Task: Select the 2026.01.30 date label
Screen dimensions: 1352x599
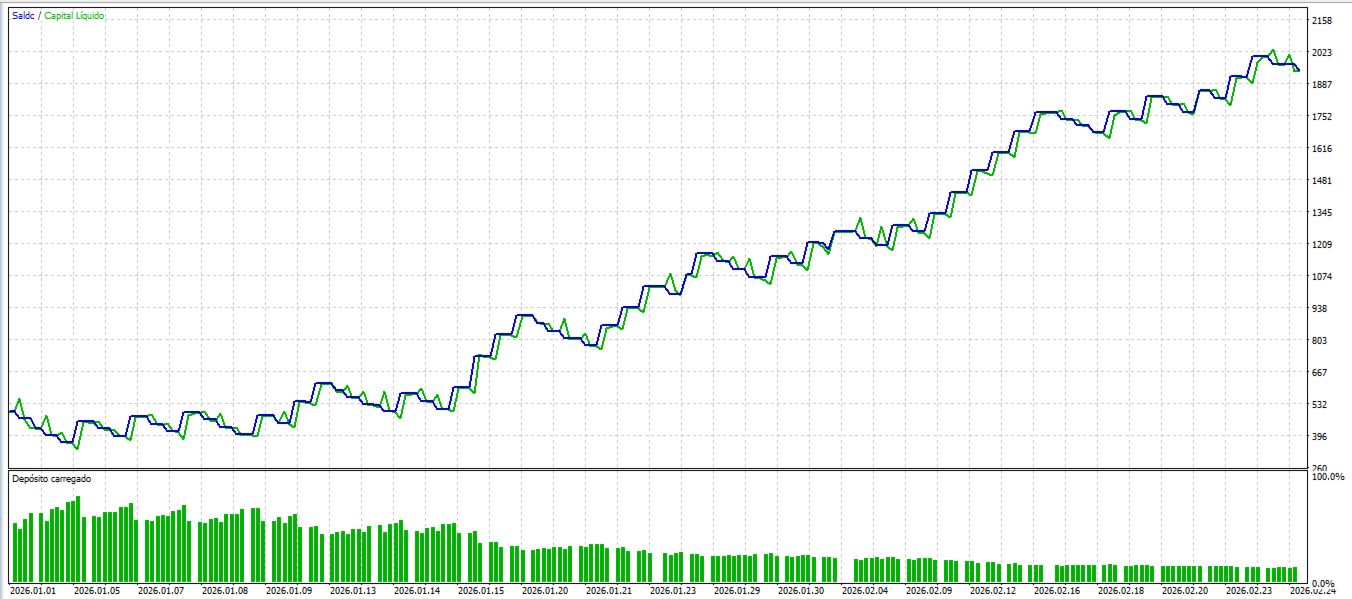Action: point(799,591)
